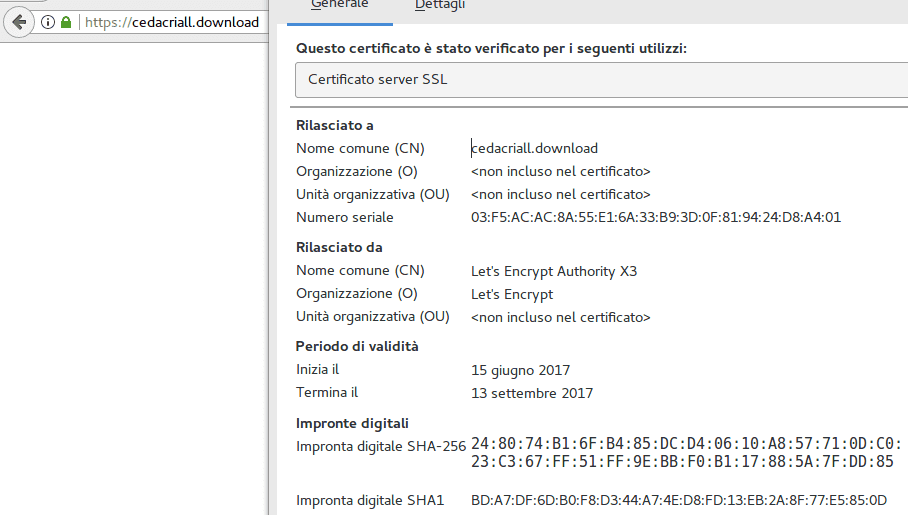Click the Let's Encrypt Authority X3 value

point(554,270)
